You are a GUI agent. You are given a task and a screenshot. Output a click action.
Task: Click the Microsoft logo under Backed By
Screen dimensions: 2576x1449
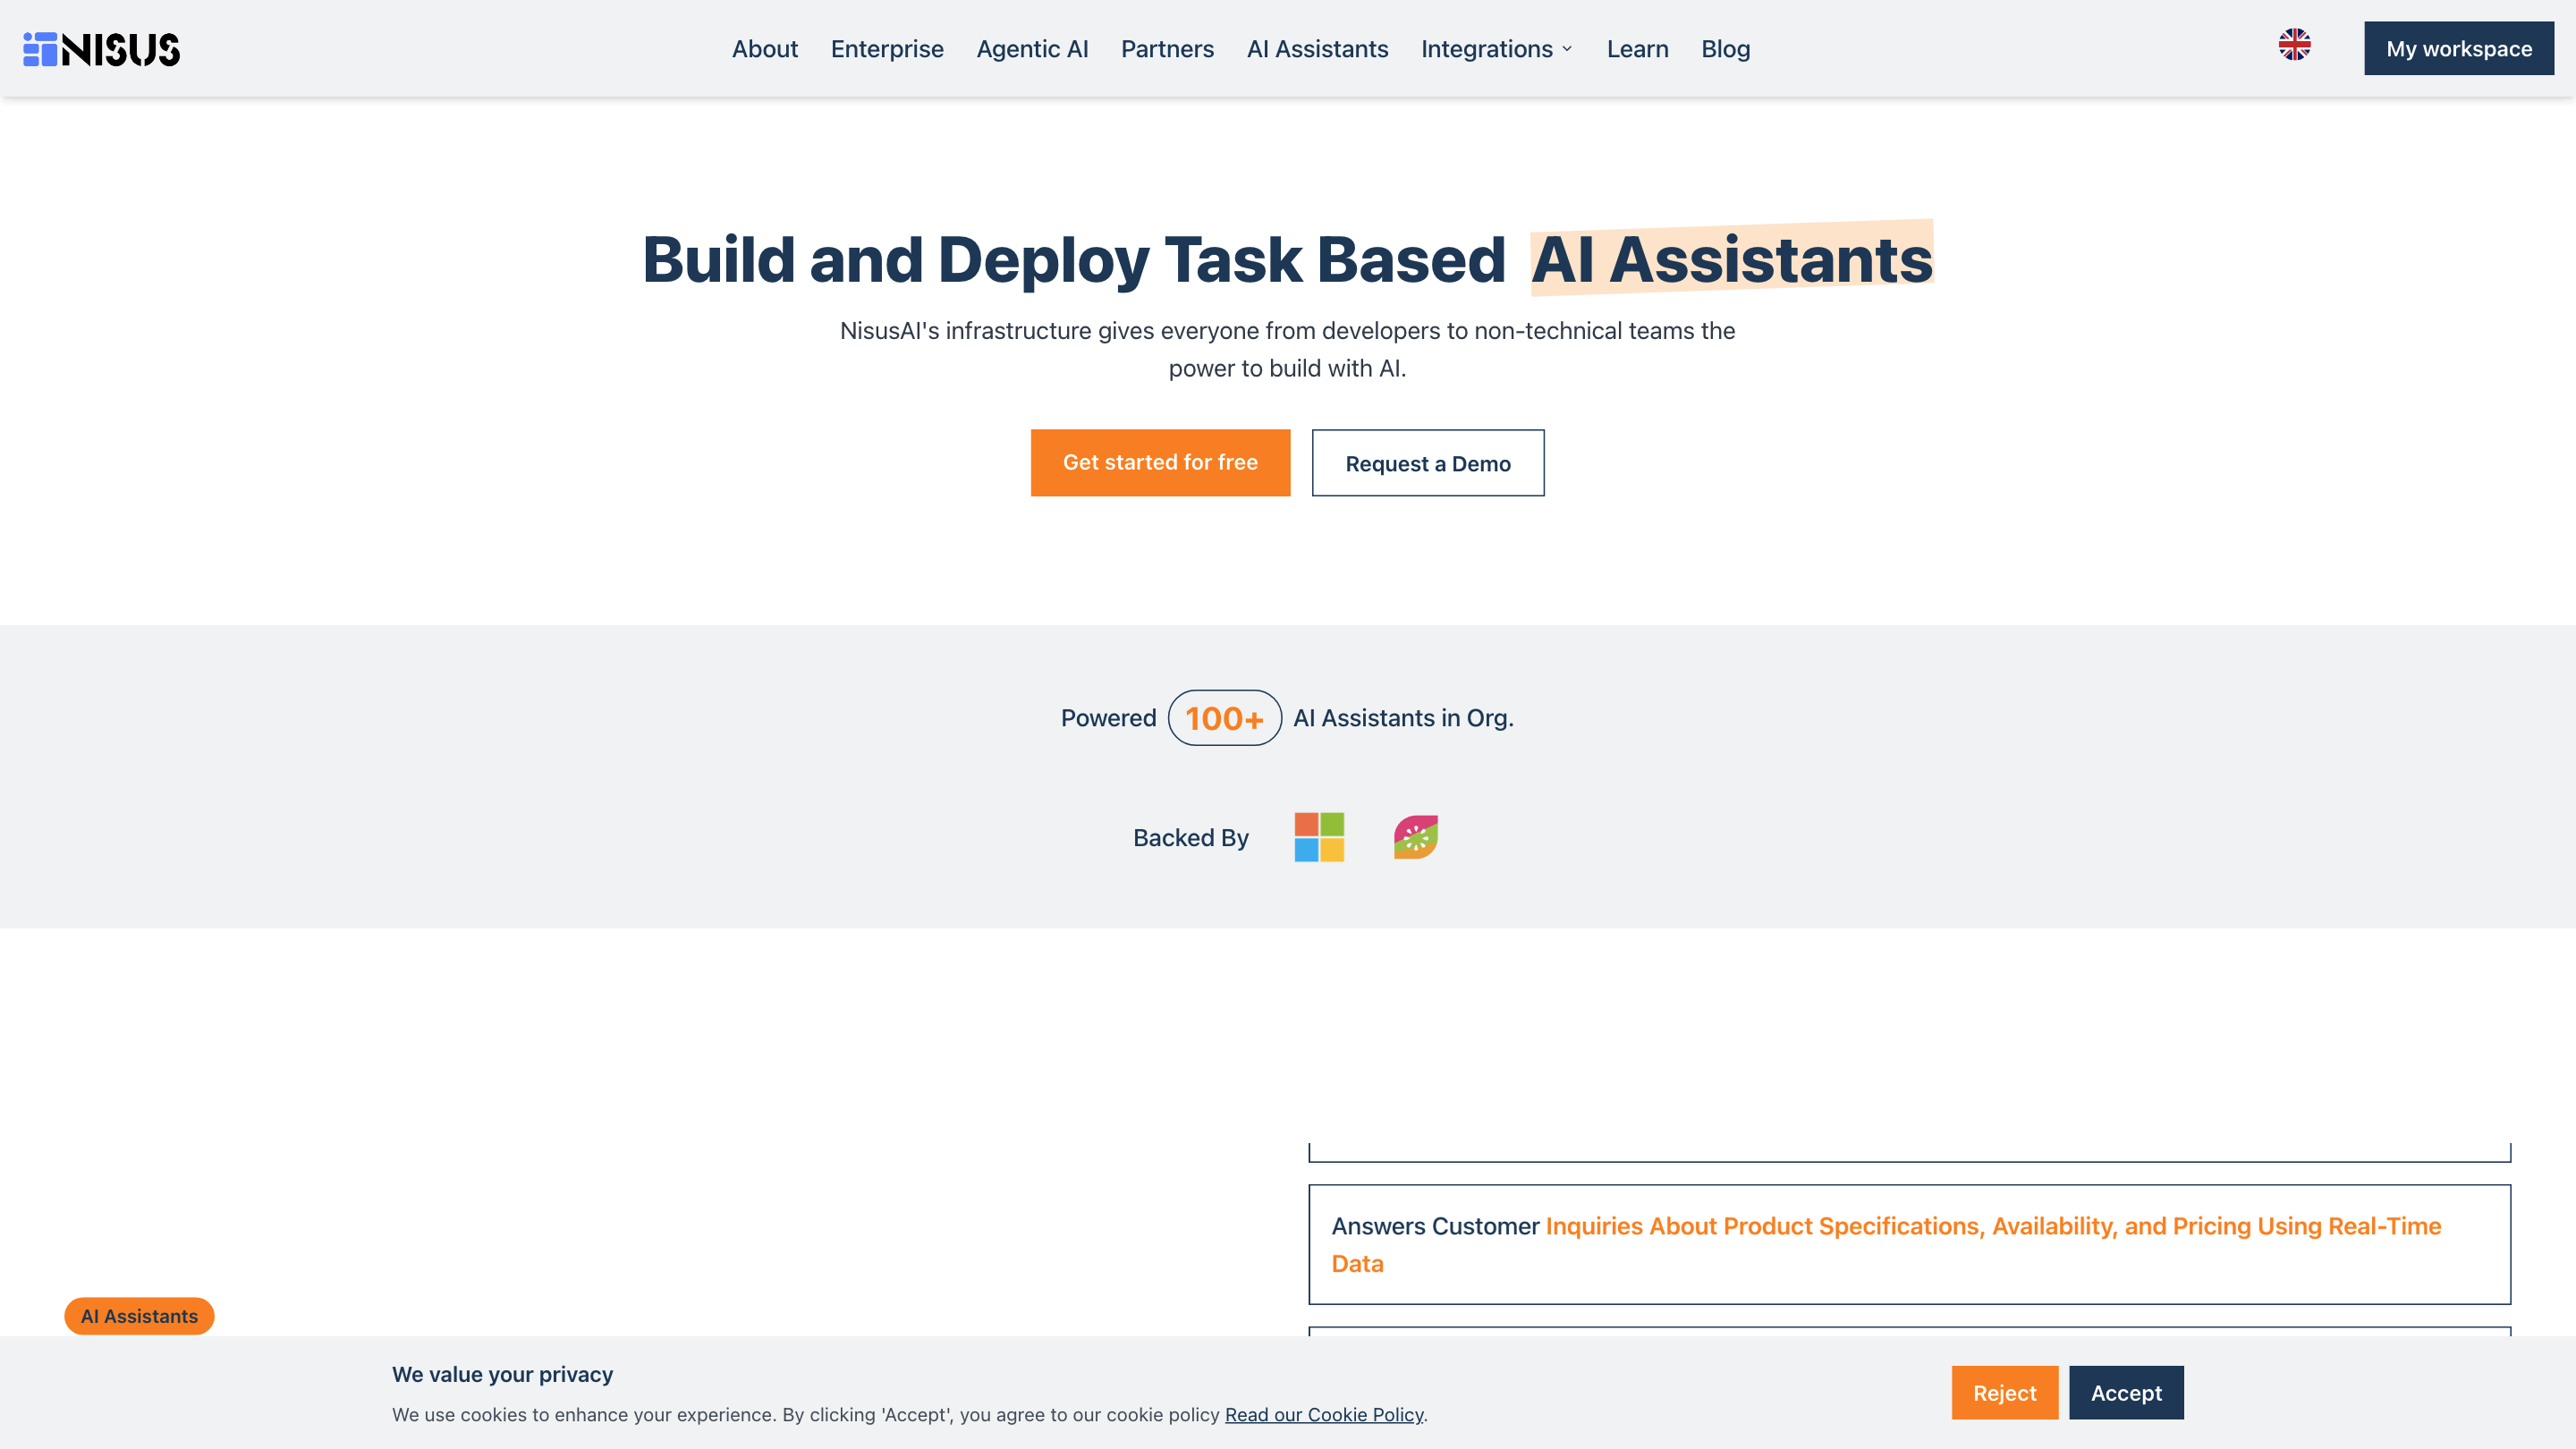[x=1319, y=837]
